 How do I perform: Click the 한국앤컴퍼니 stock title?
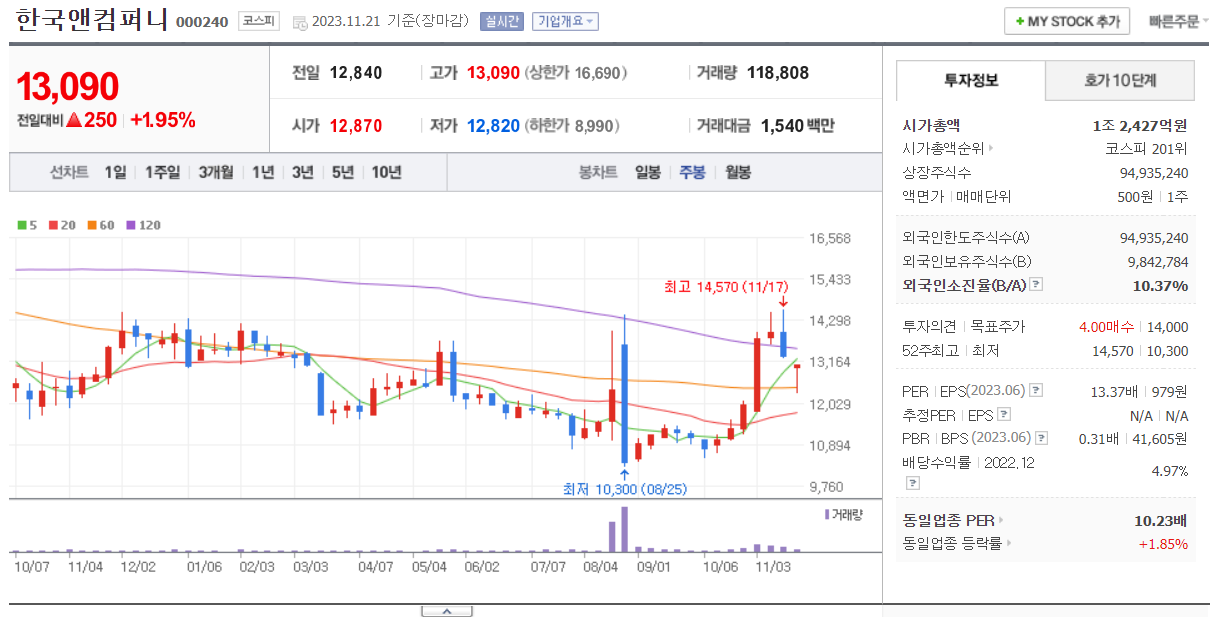pyautogui.click(x=92, y=21)
